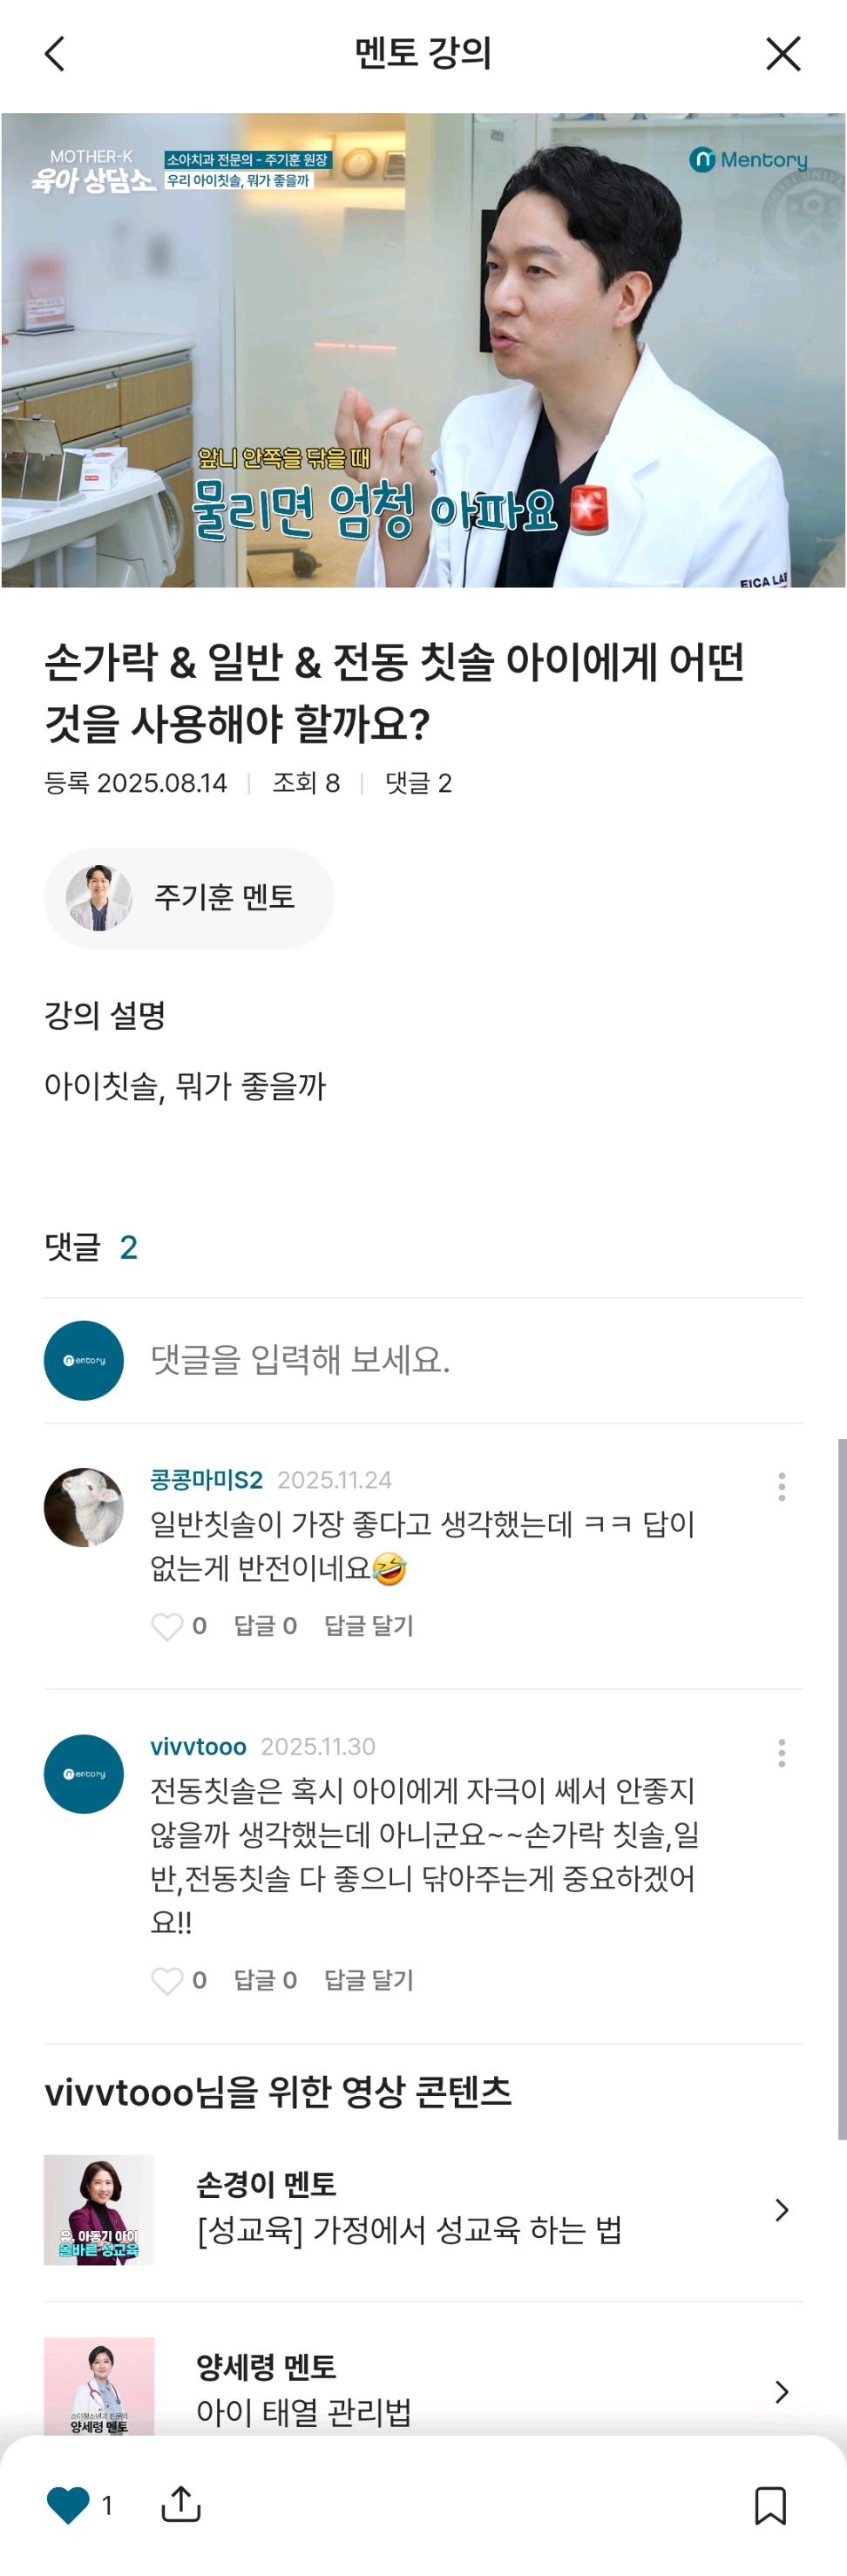The height and width of the screenshot is (2576, 847).
Task: Open replies via 답글 달기 on first comment
Action: pos(368,1625)
